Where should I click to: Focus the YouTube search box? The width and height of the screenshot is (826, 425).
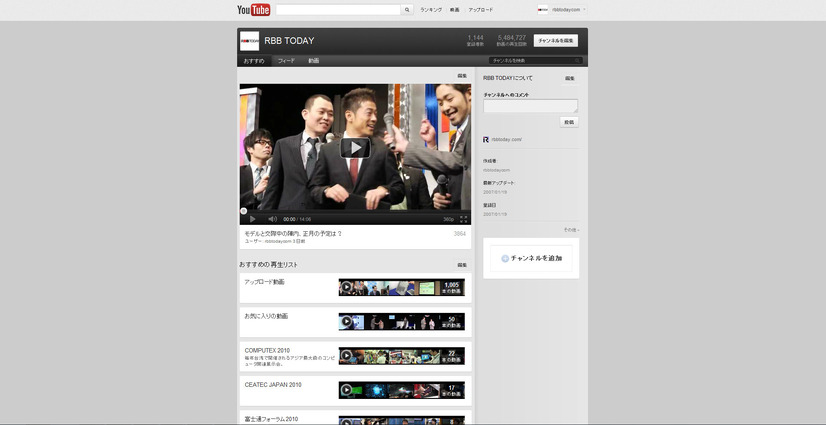(338, 9)
